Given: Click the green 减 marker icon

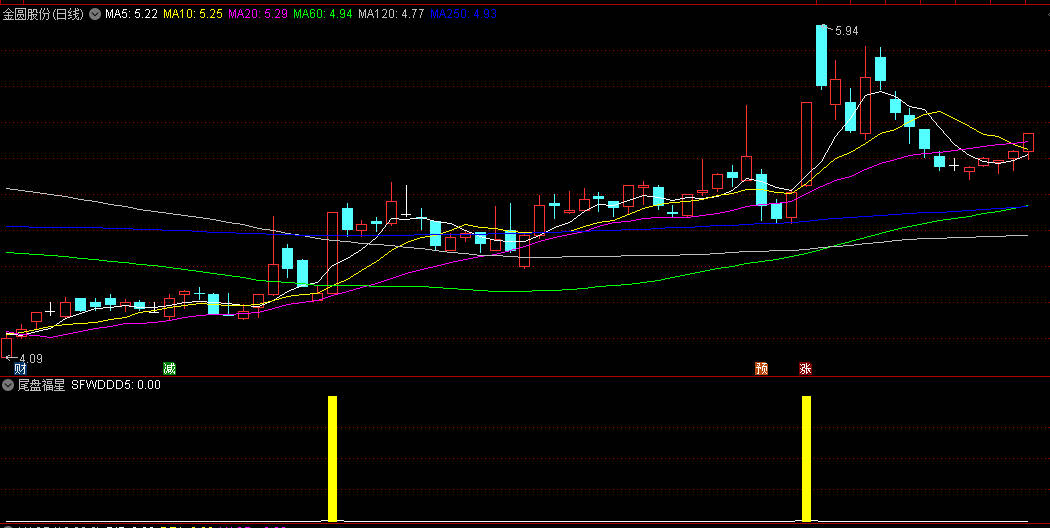Looking at the screenshot, I should (x=169, y=369).
